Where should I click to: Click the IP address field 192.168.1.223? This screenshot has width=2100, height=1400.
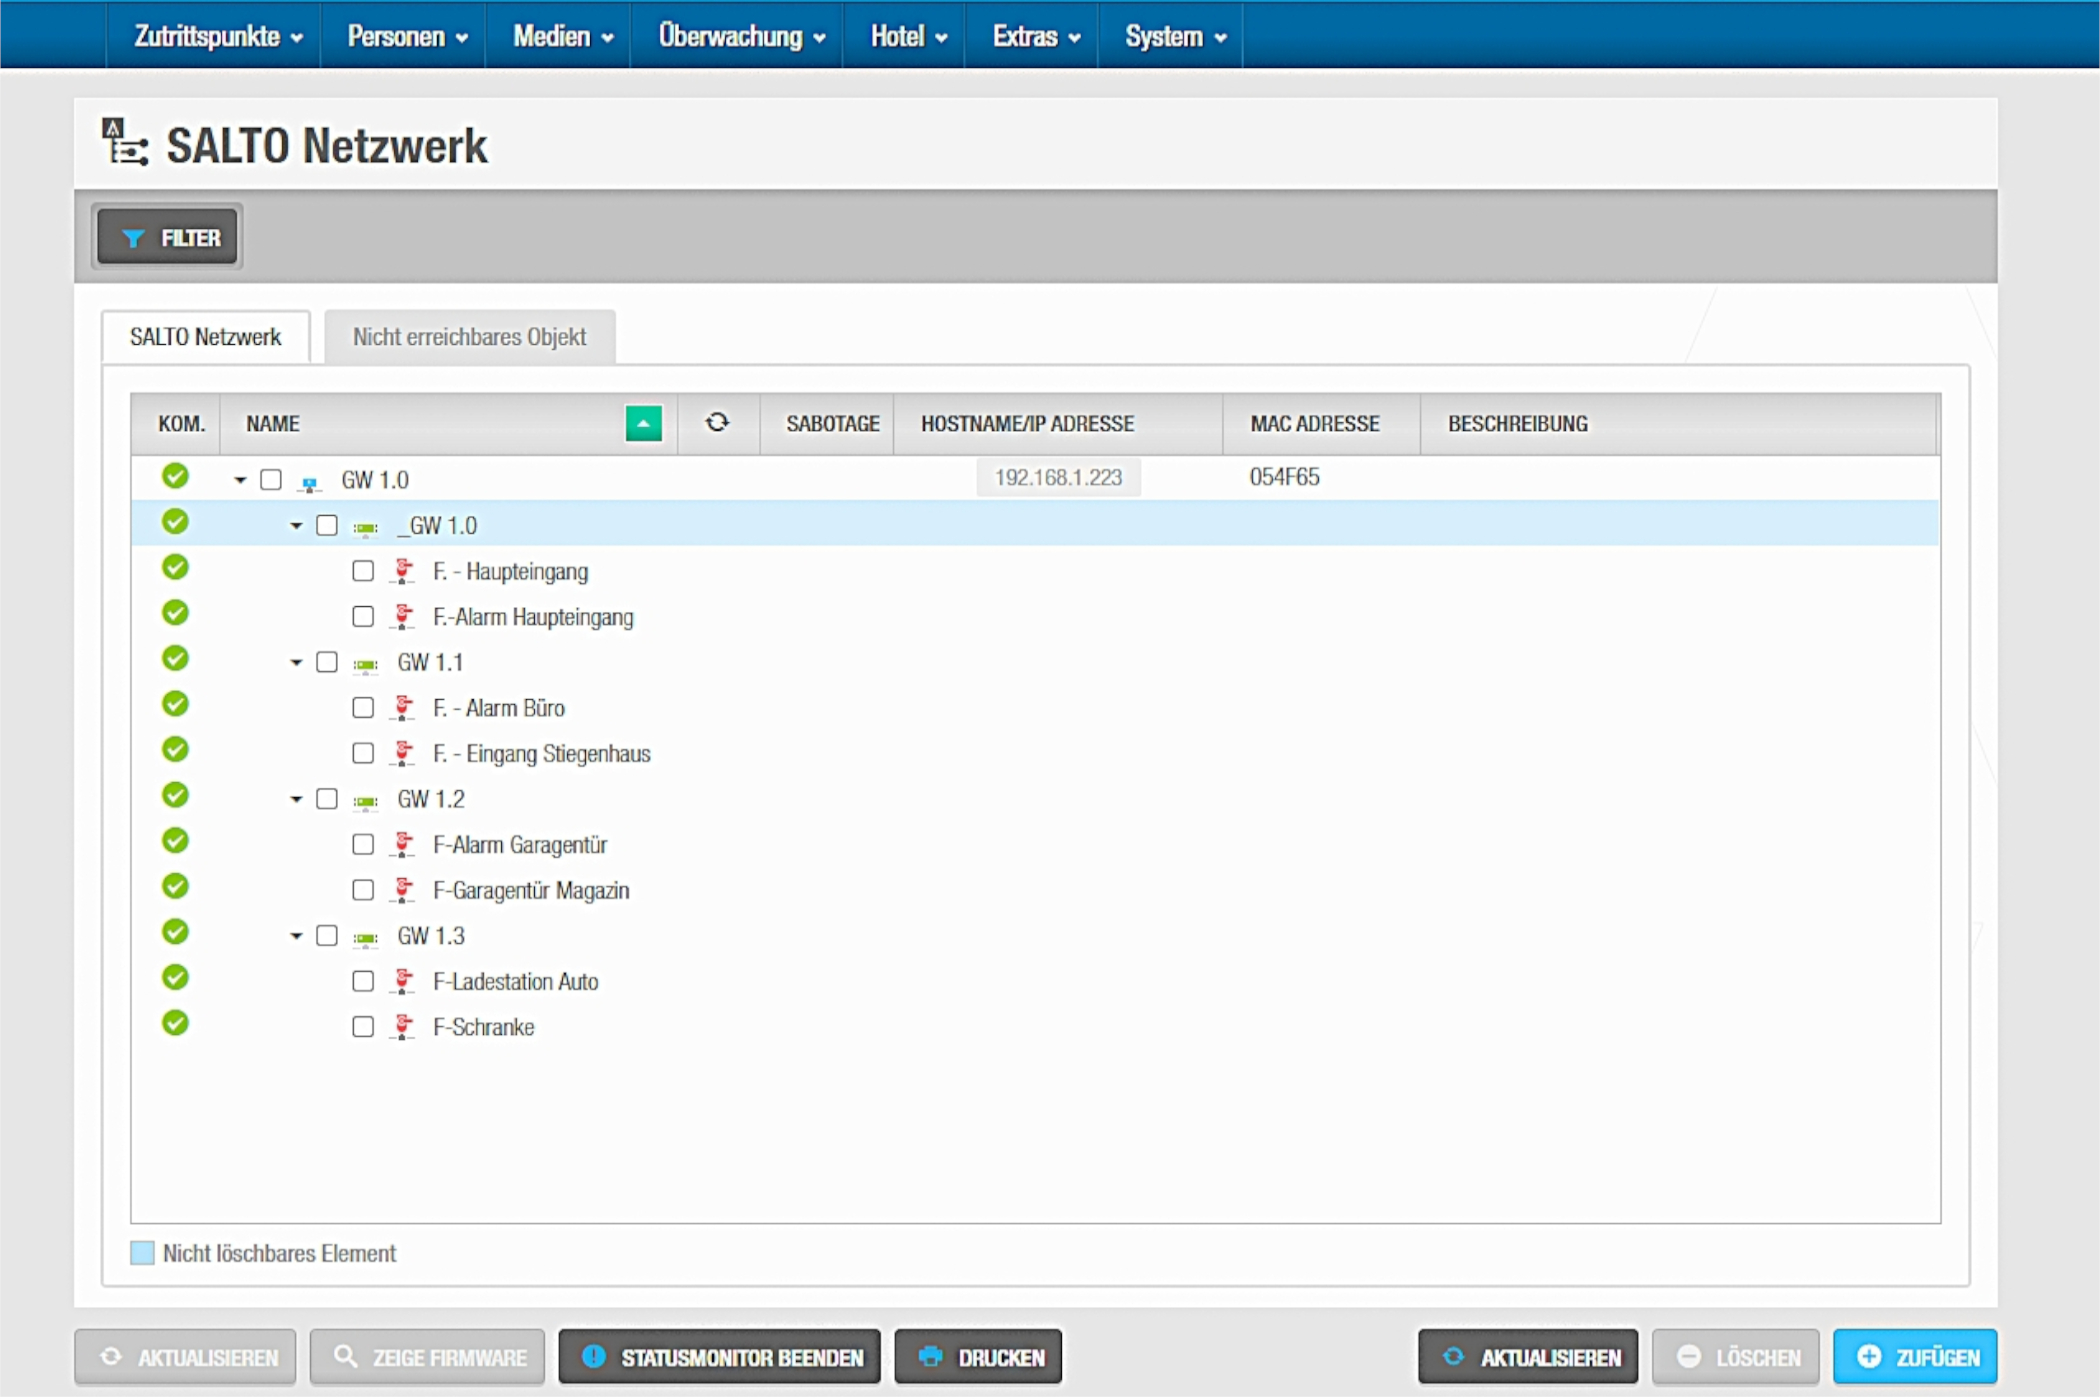pyautogui.click(x=1058, y=478)
